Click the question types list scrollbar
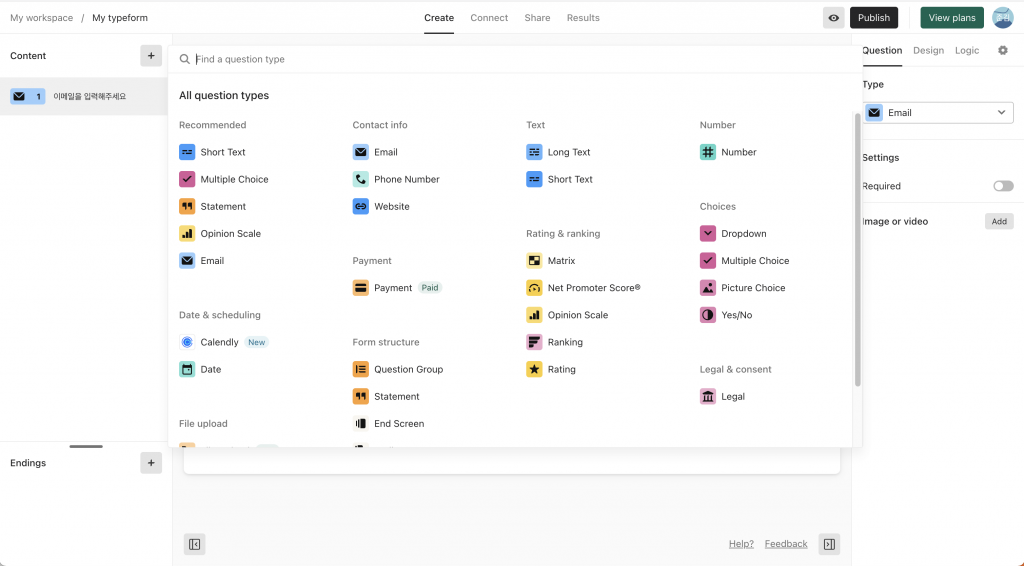This screenshot has width=1024, height=566. click(857, 249)
